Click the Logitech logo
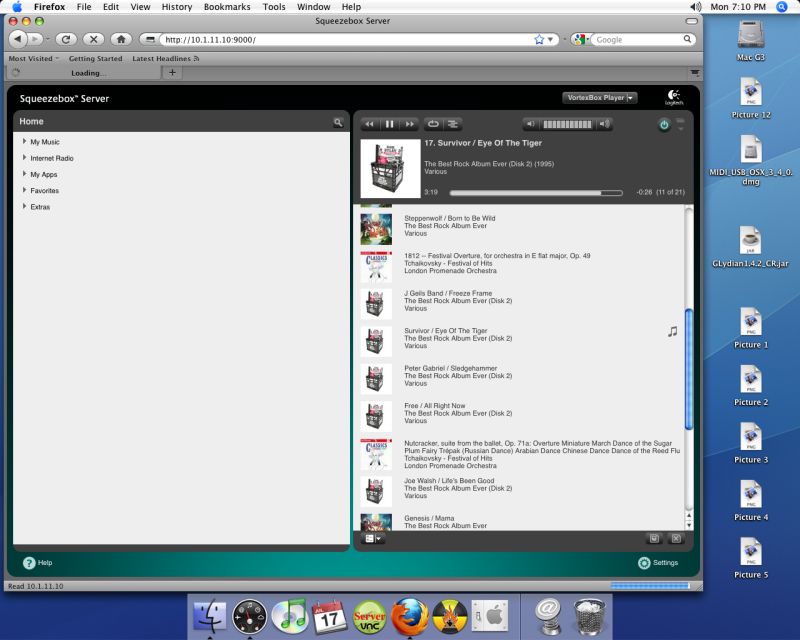800x640 pixels. coord(674,97)
